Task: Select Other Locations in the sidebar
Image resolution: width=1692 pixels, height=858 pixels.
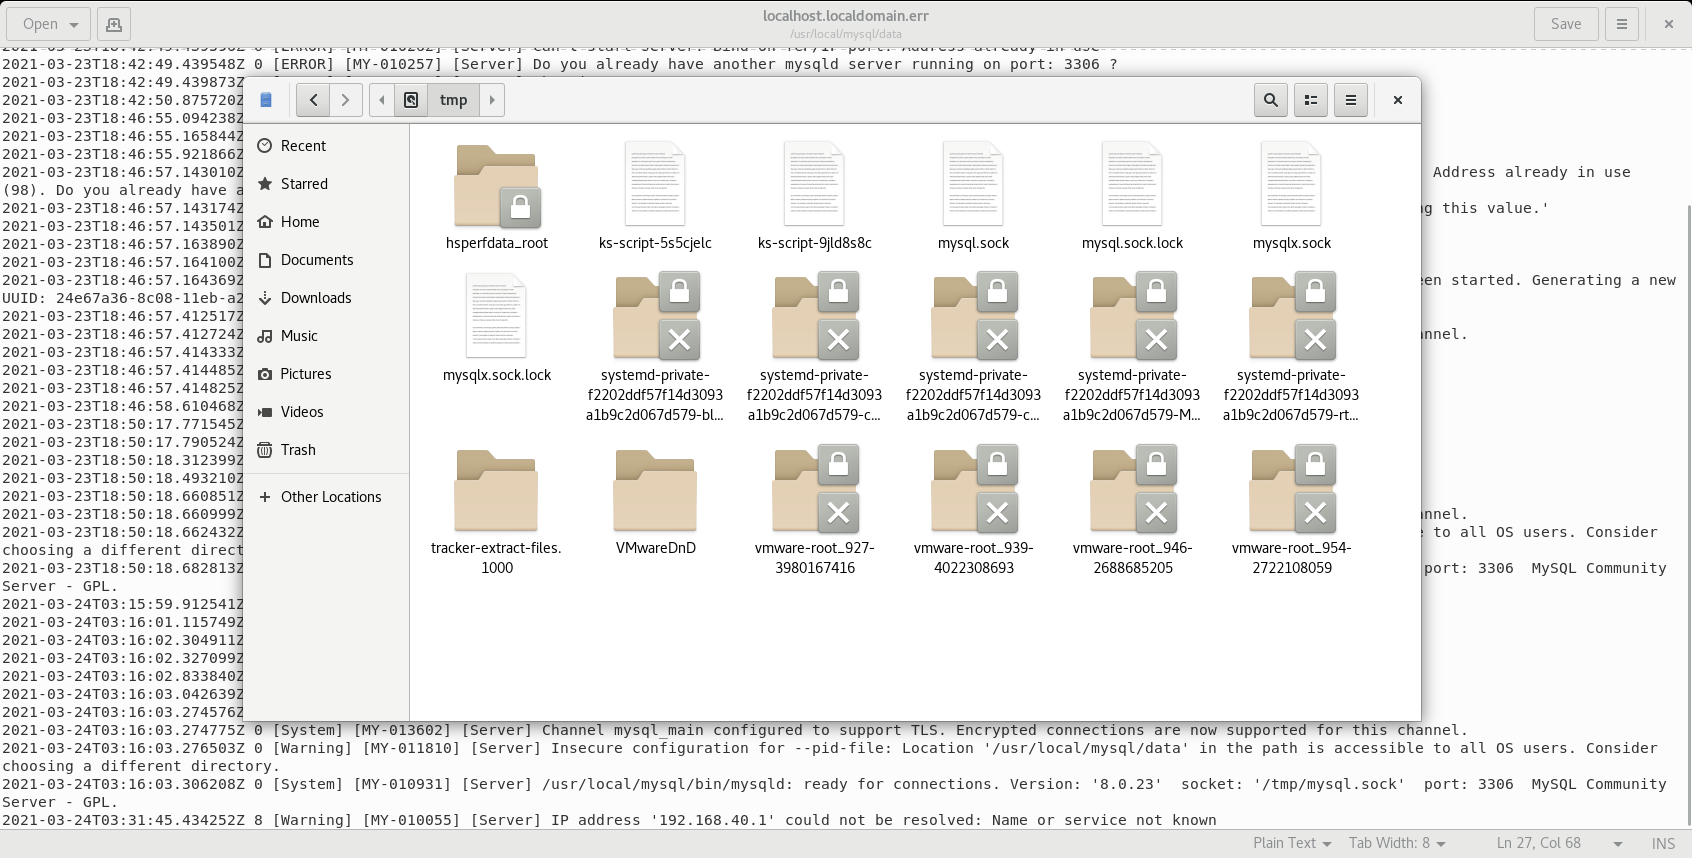Action: (x=330, y=497)
